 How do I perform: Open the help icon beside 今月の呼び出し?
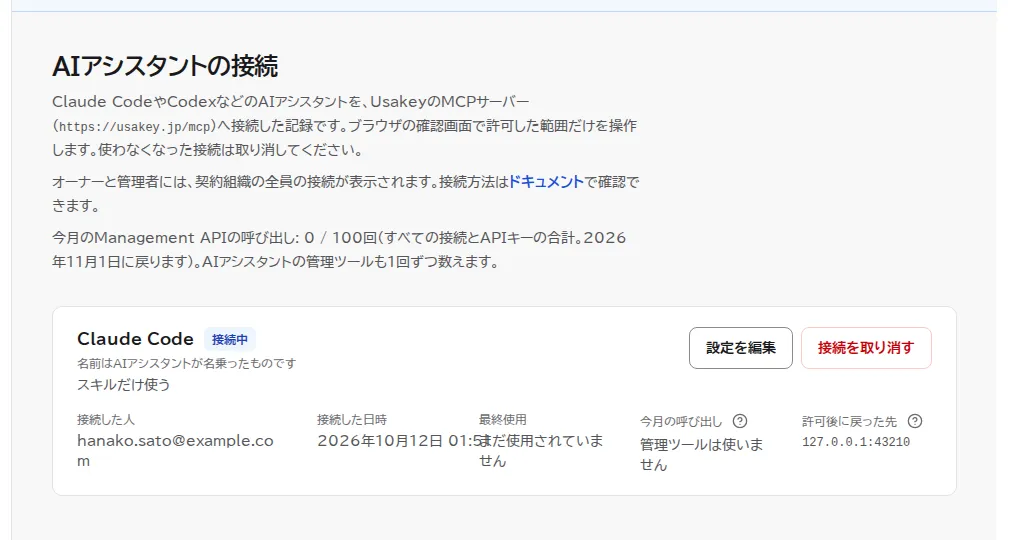pos(740,422)
